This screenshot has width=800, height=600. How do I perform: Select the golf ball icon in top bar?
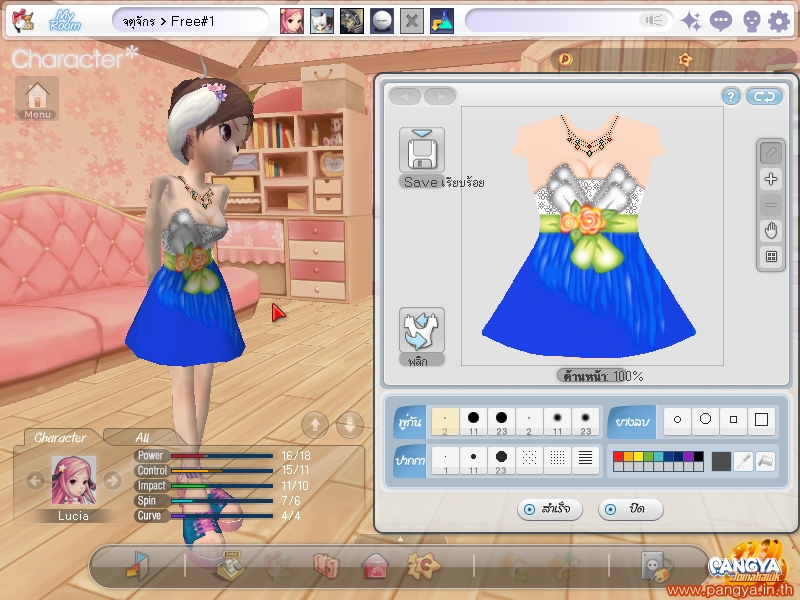(382, 21)
